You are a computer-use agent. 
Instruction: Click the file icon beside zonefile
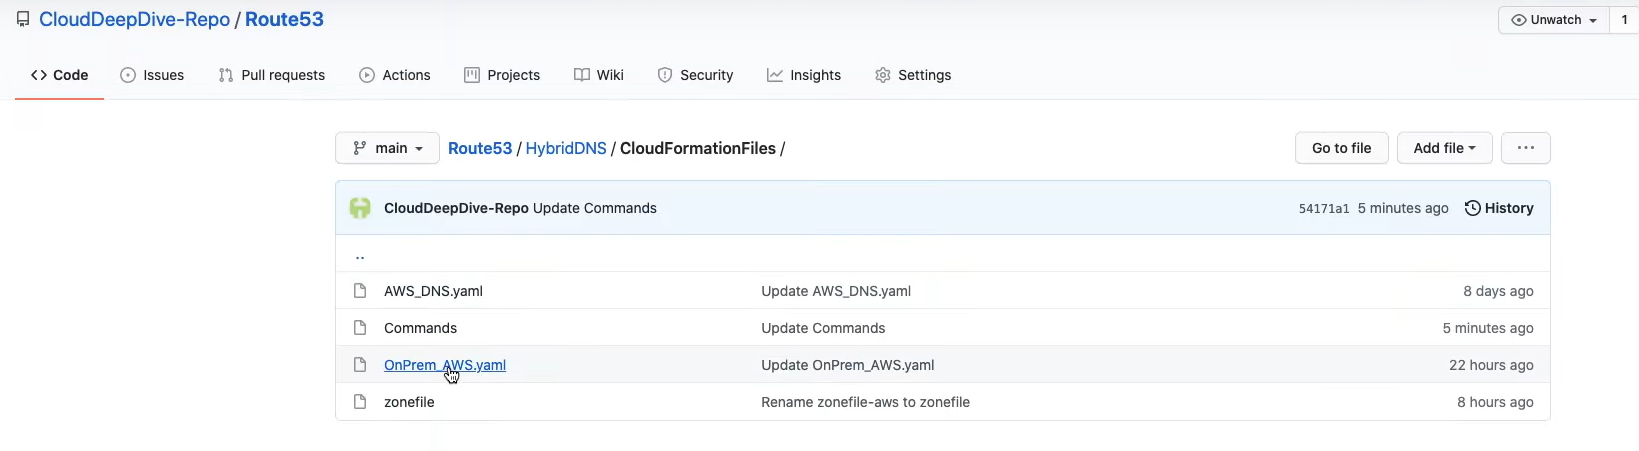pyautogui.click(x=360, y=402)
